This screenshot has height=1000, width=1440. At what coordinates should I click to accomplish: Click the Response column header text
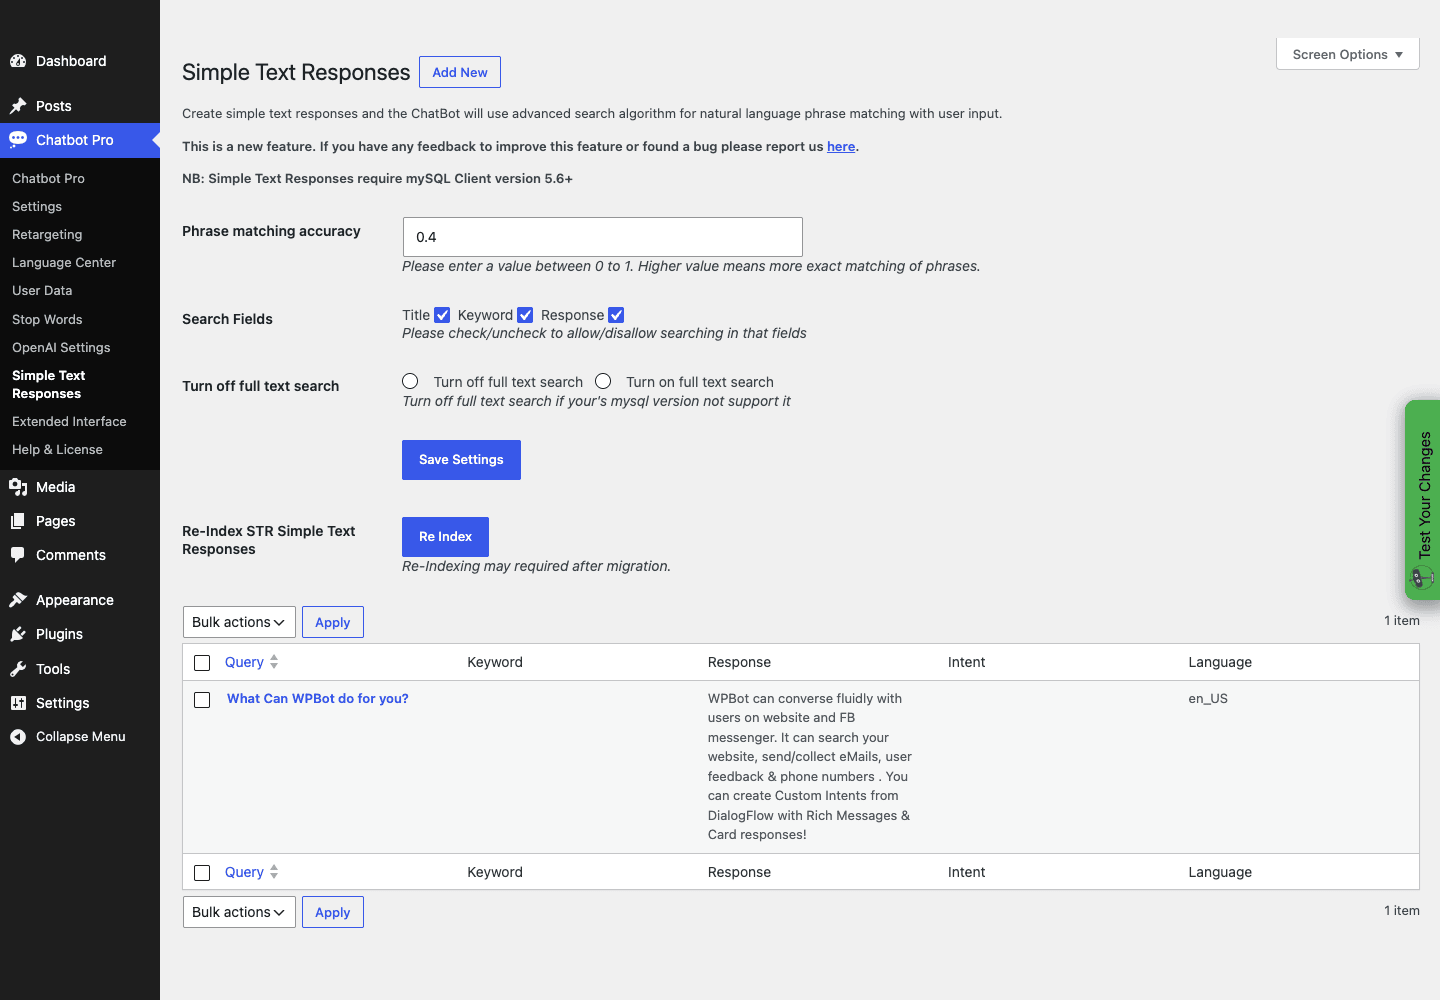click(x=739, y=662)
